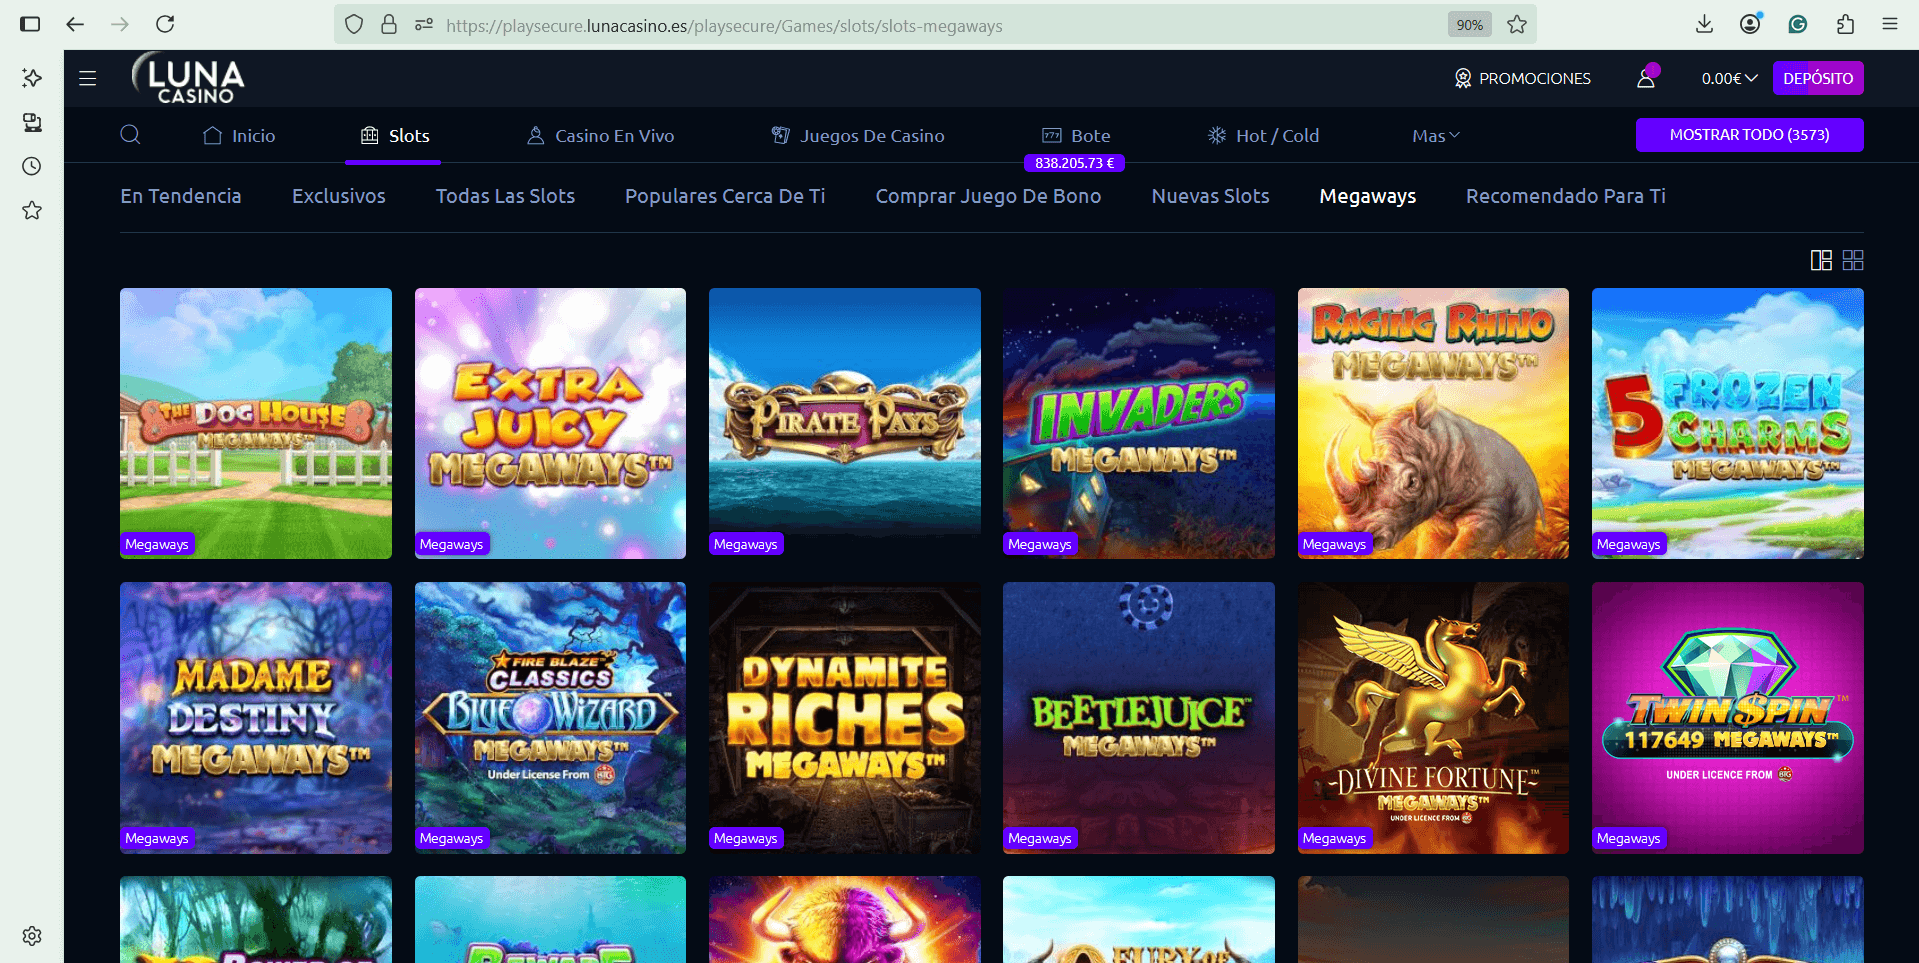Open Twin Spin Megaways game

coord(1728,718)
